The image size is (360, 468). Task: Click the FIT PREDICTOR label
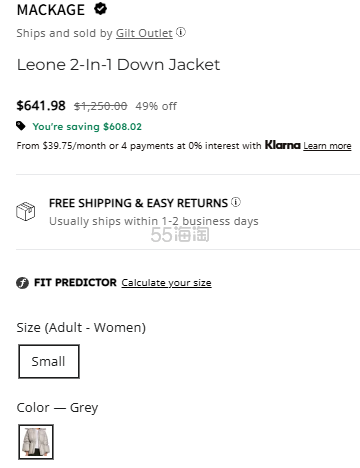pos(75,283)
